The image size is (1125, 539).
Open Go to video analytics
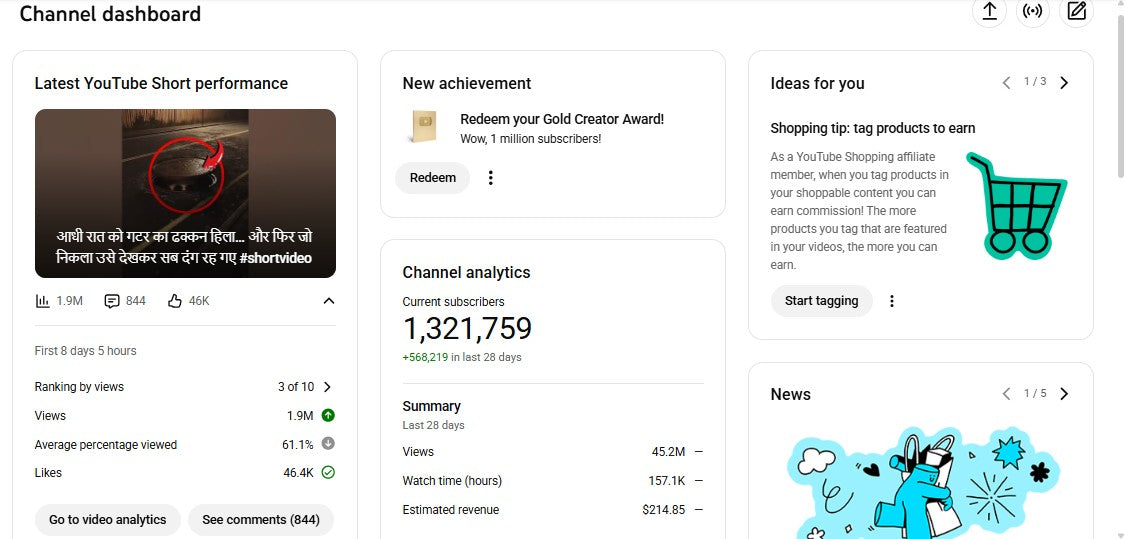pos(108,520)
